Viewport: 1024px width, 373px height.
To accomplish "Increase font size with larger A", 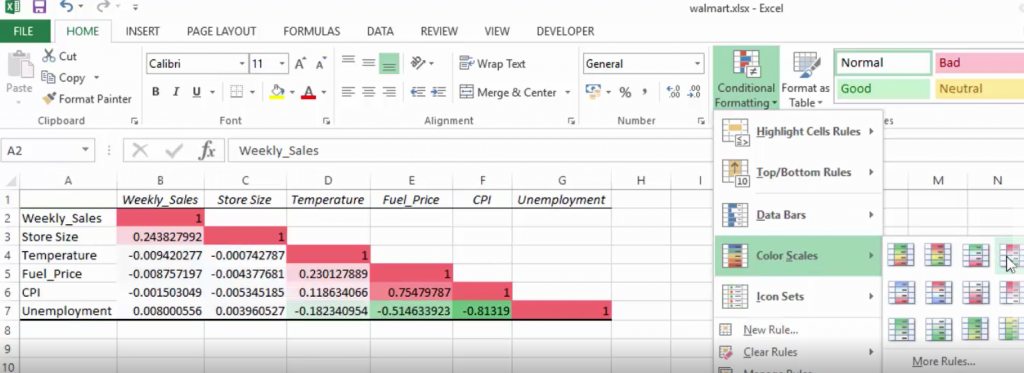I will (300, 64).
